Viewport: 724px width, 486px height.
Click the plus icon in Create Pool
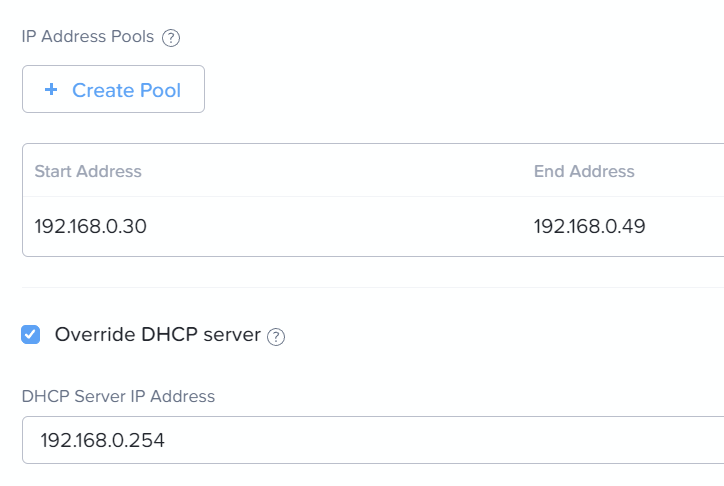tap(51, 89)
